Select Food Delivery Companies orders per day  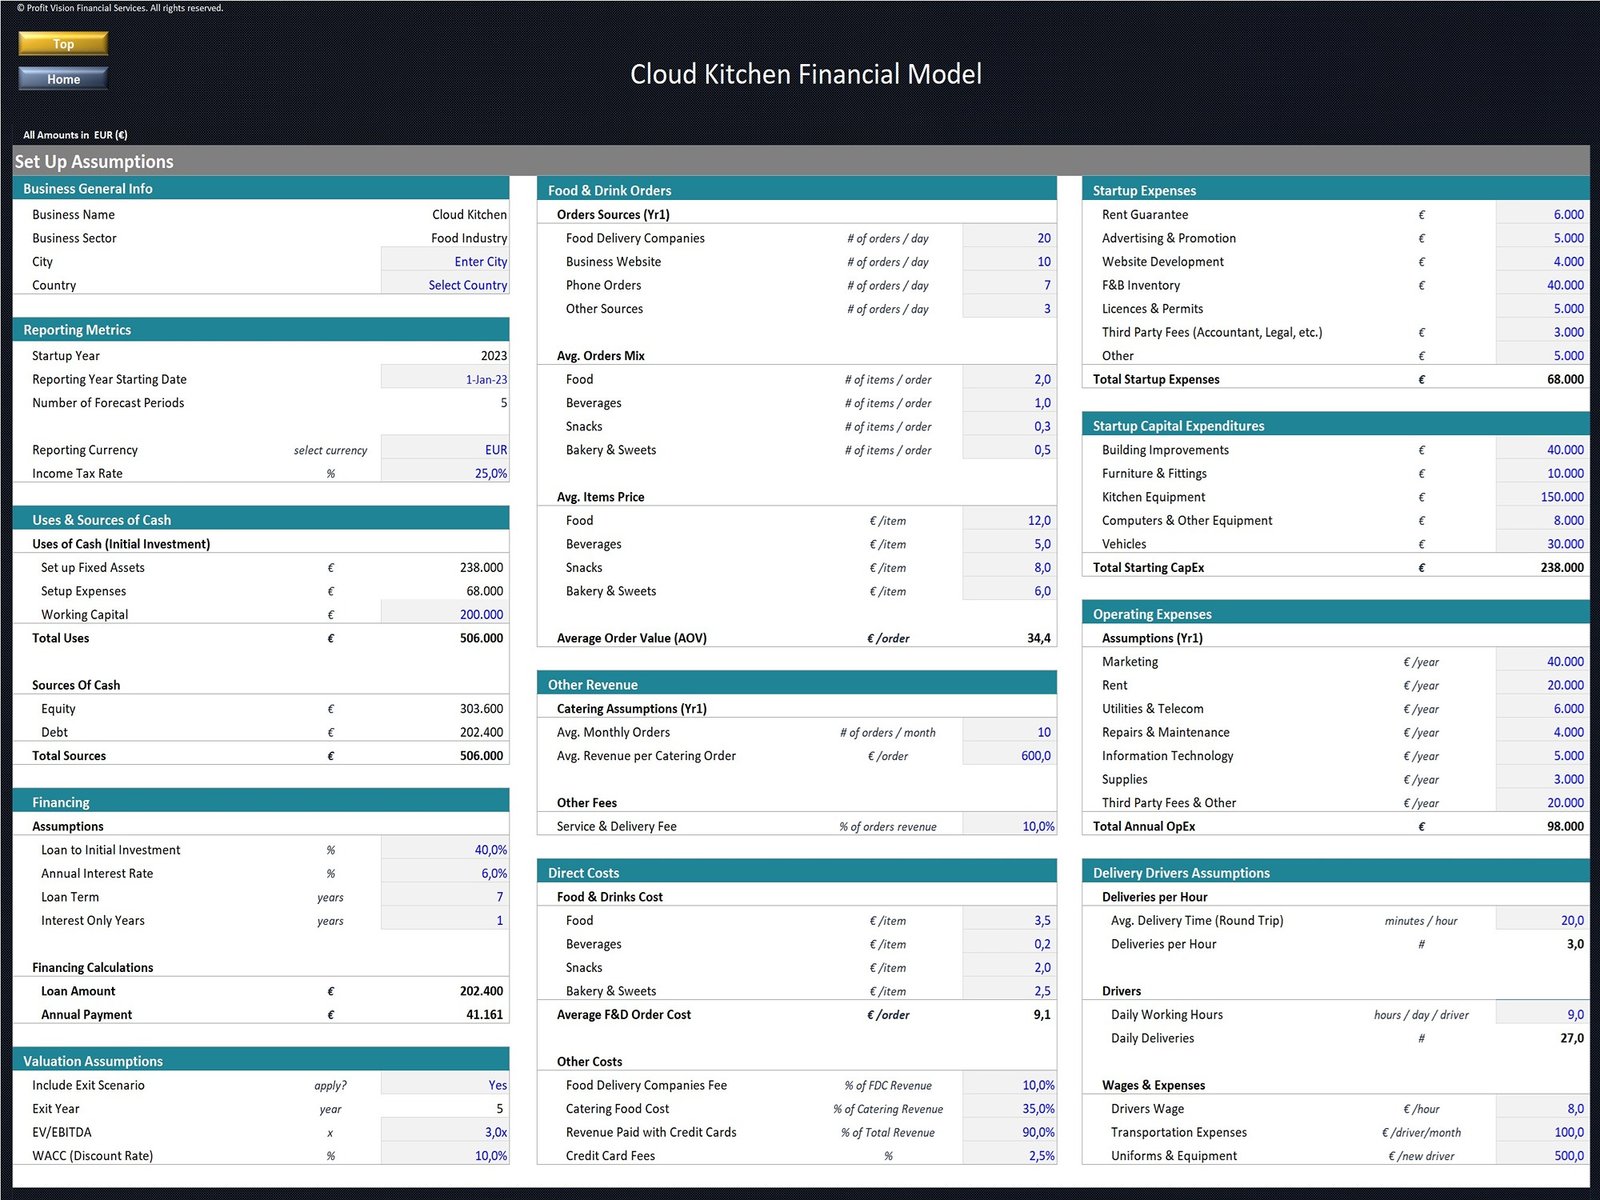(1008, 238)
